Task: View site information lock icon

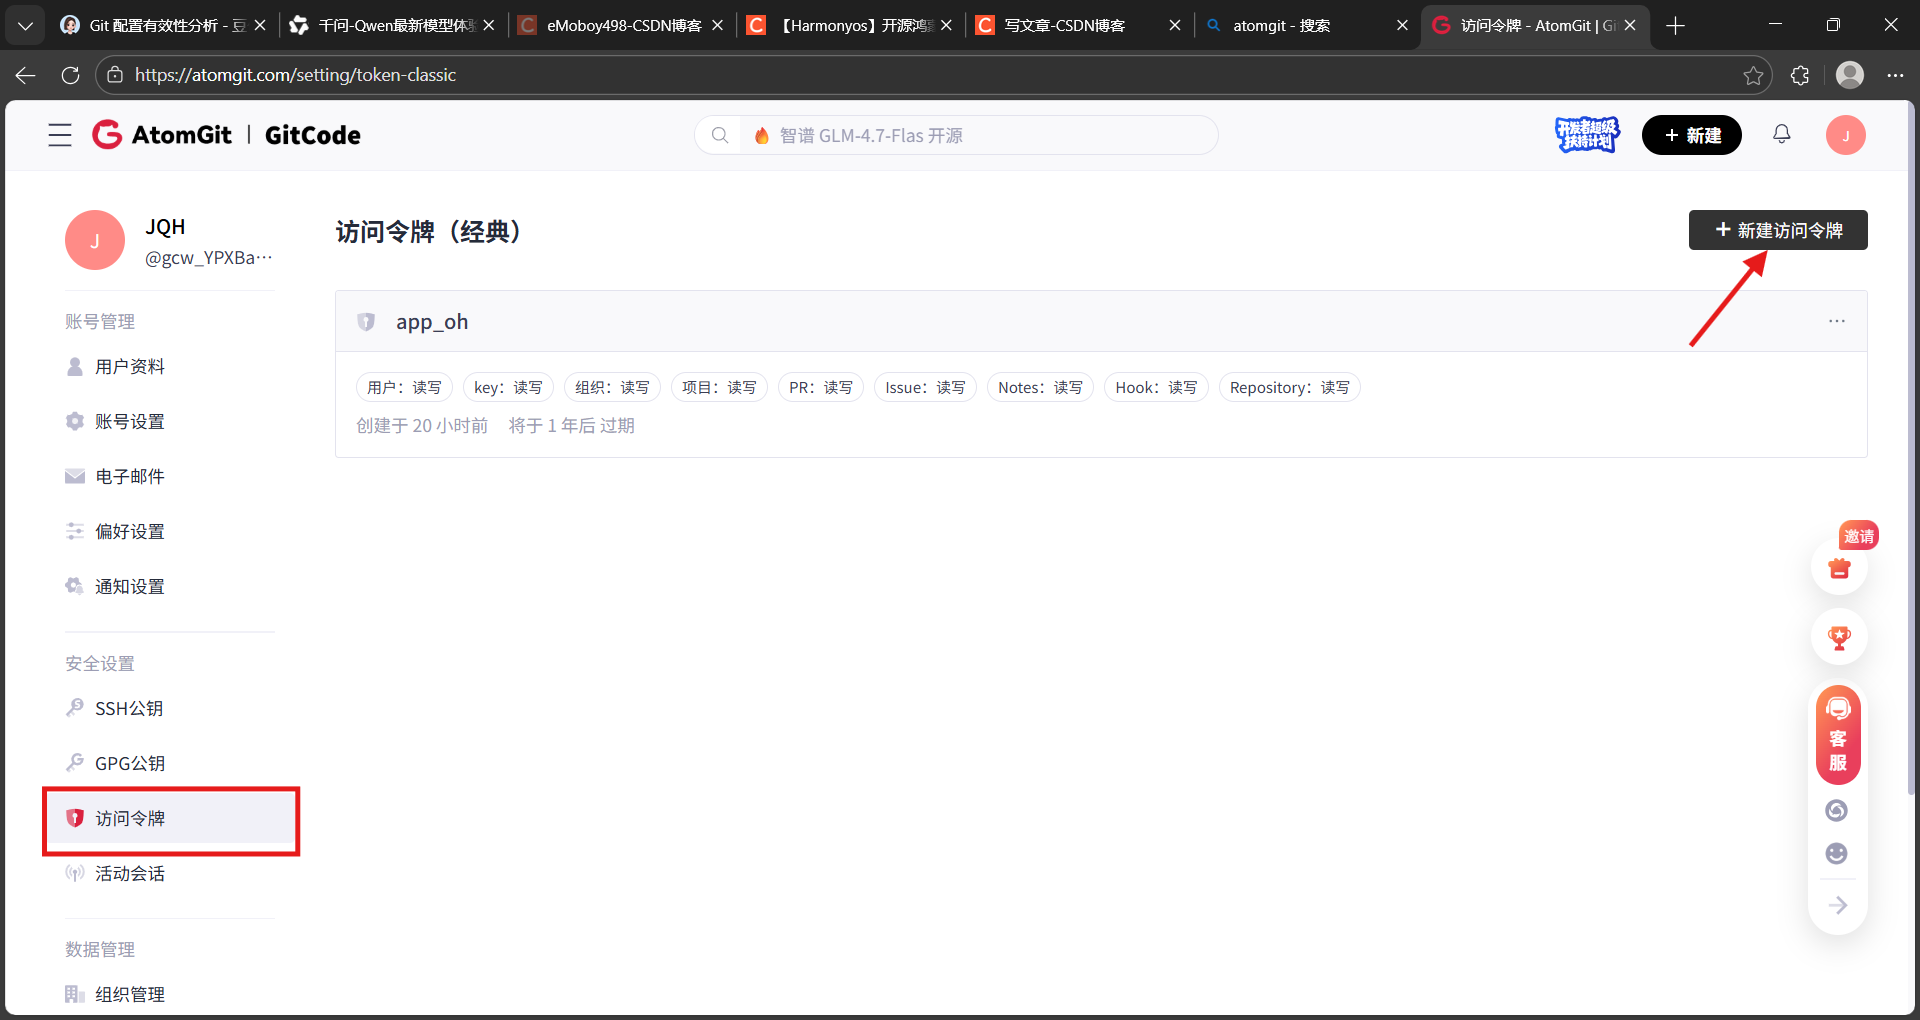Action: click(115, 75)
